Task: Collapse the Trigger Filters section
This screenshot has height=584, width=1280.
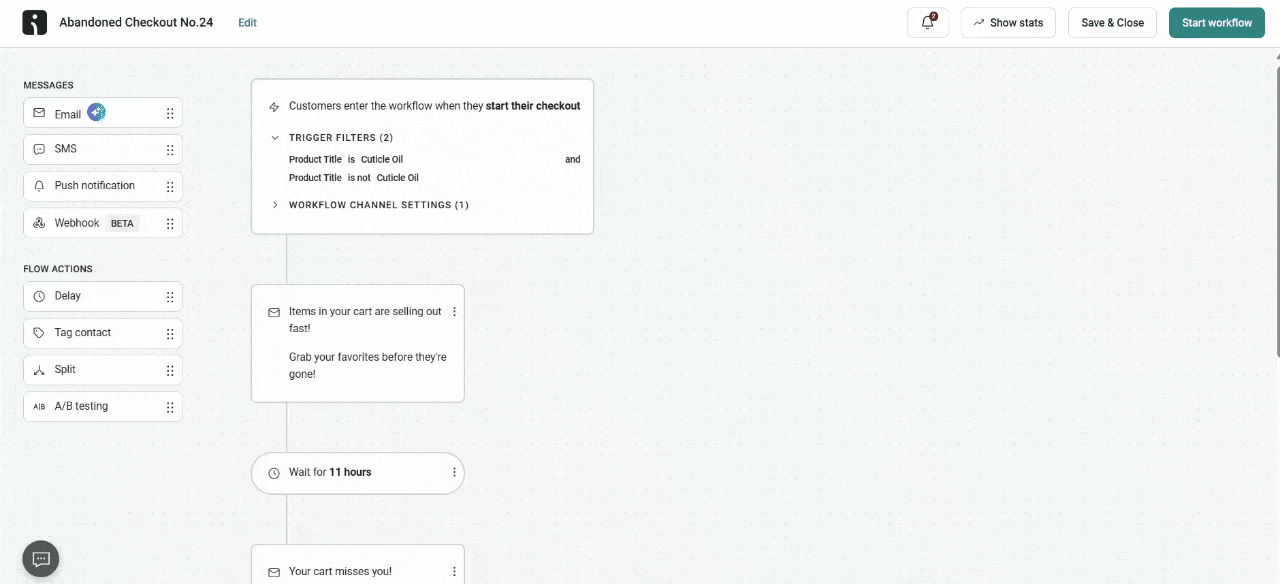Action: pyautogui.click(x=275, y=138)
